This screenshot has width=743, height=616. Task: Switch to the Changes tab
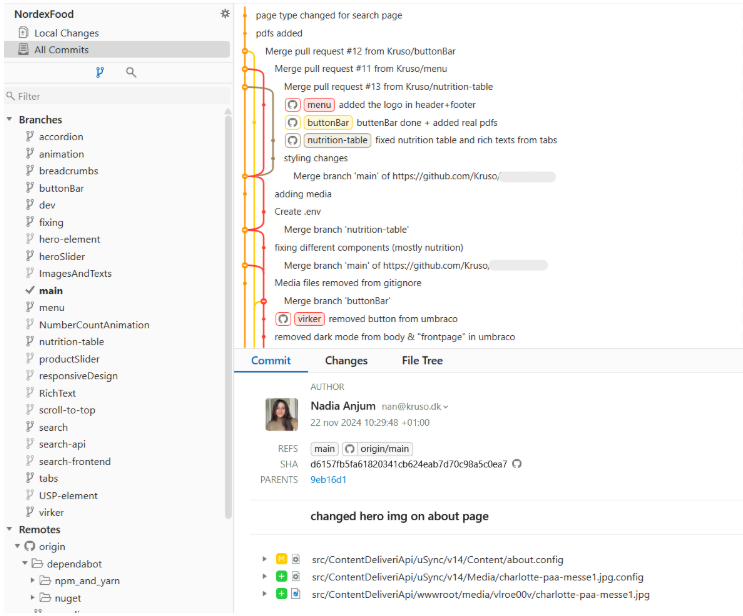coord(346,361)
